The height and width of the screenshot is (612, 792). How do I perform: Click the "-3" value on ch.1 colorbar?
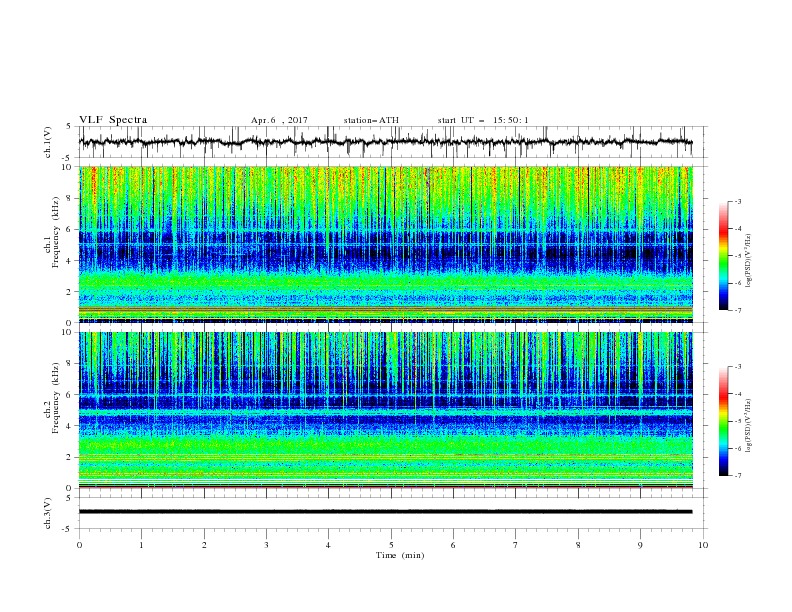click(x=737, y=201)
